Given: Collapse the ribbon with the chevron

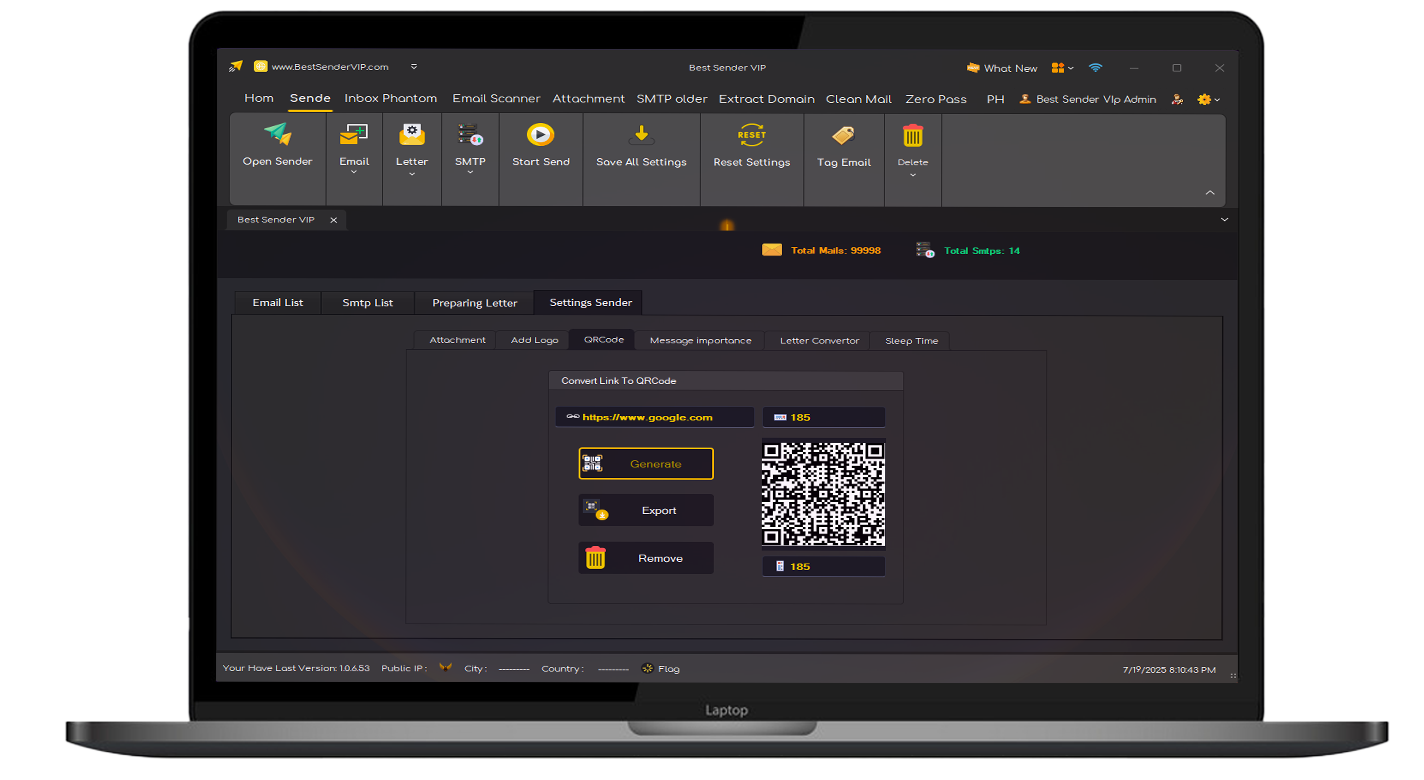Looking at the screenshot, I should 1210,193.
